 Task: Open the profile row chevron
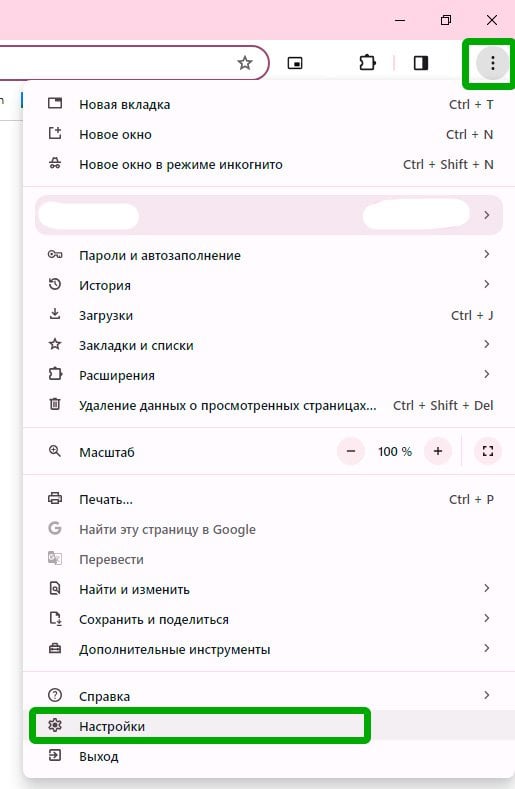tap(486, 215)
